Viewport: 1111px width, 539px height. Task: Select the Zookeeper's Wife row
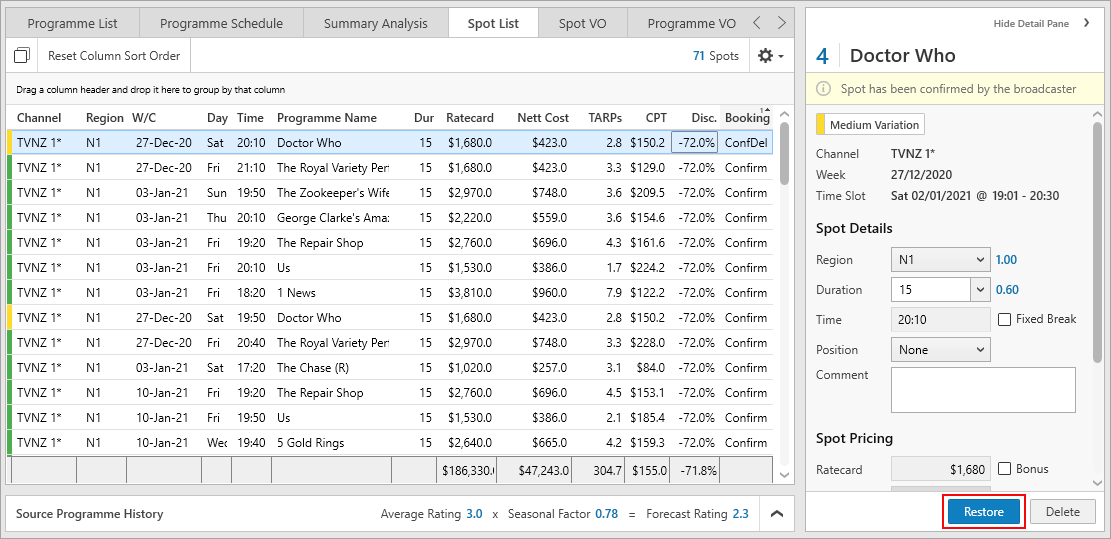click(390, 193)
